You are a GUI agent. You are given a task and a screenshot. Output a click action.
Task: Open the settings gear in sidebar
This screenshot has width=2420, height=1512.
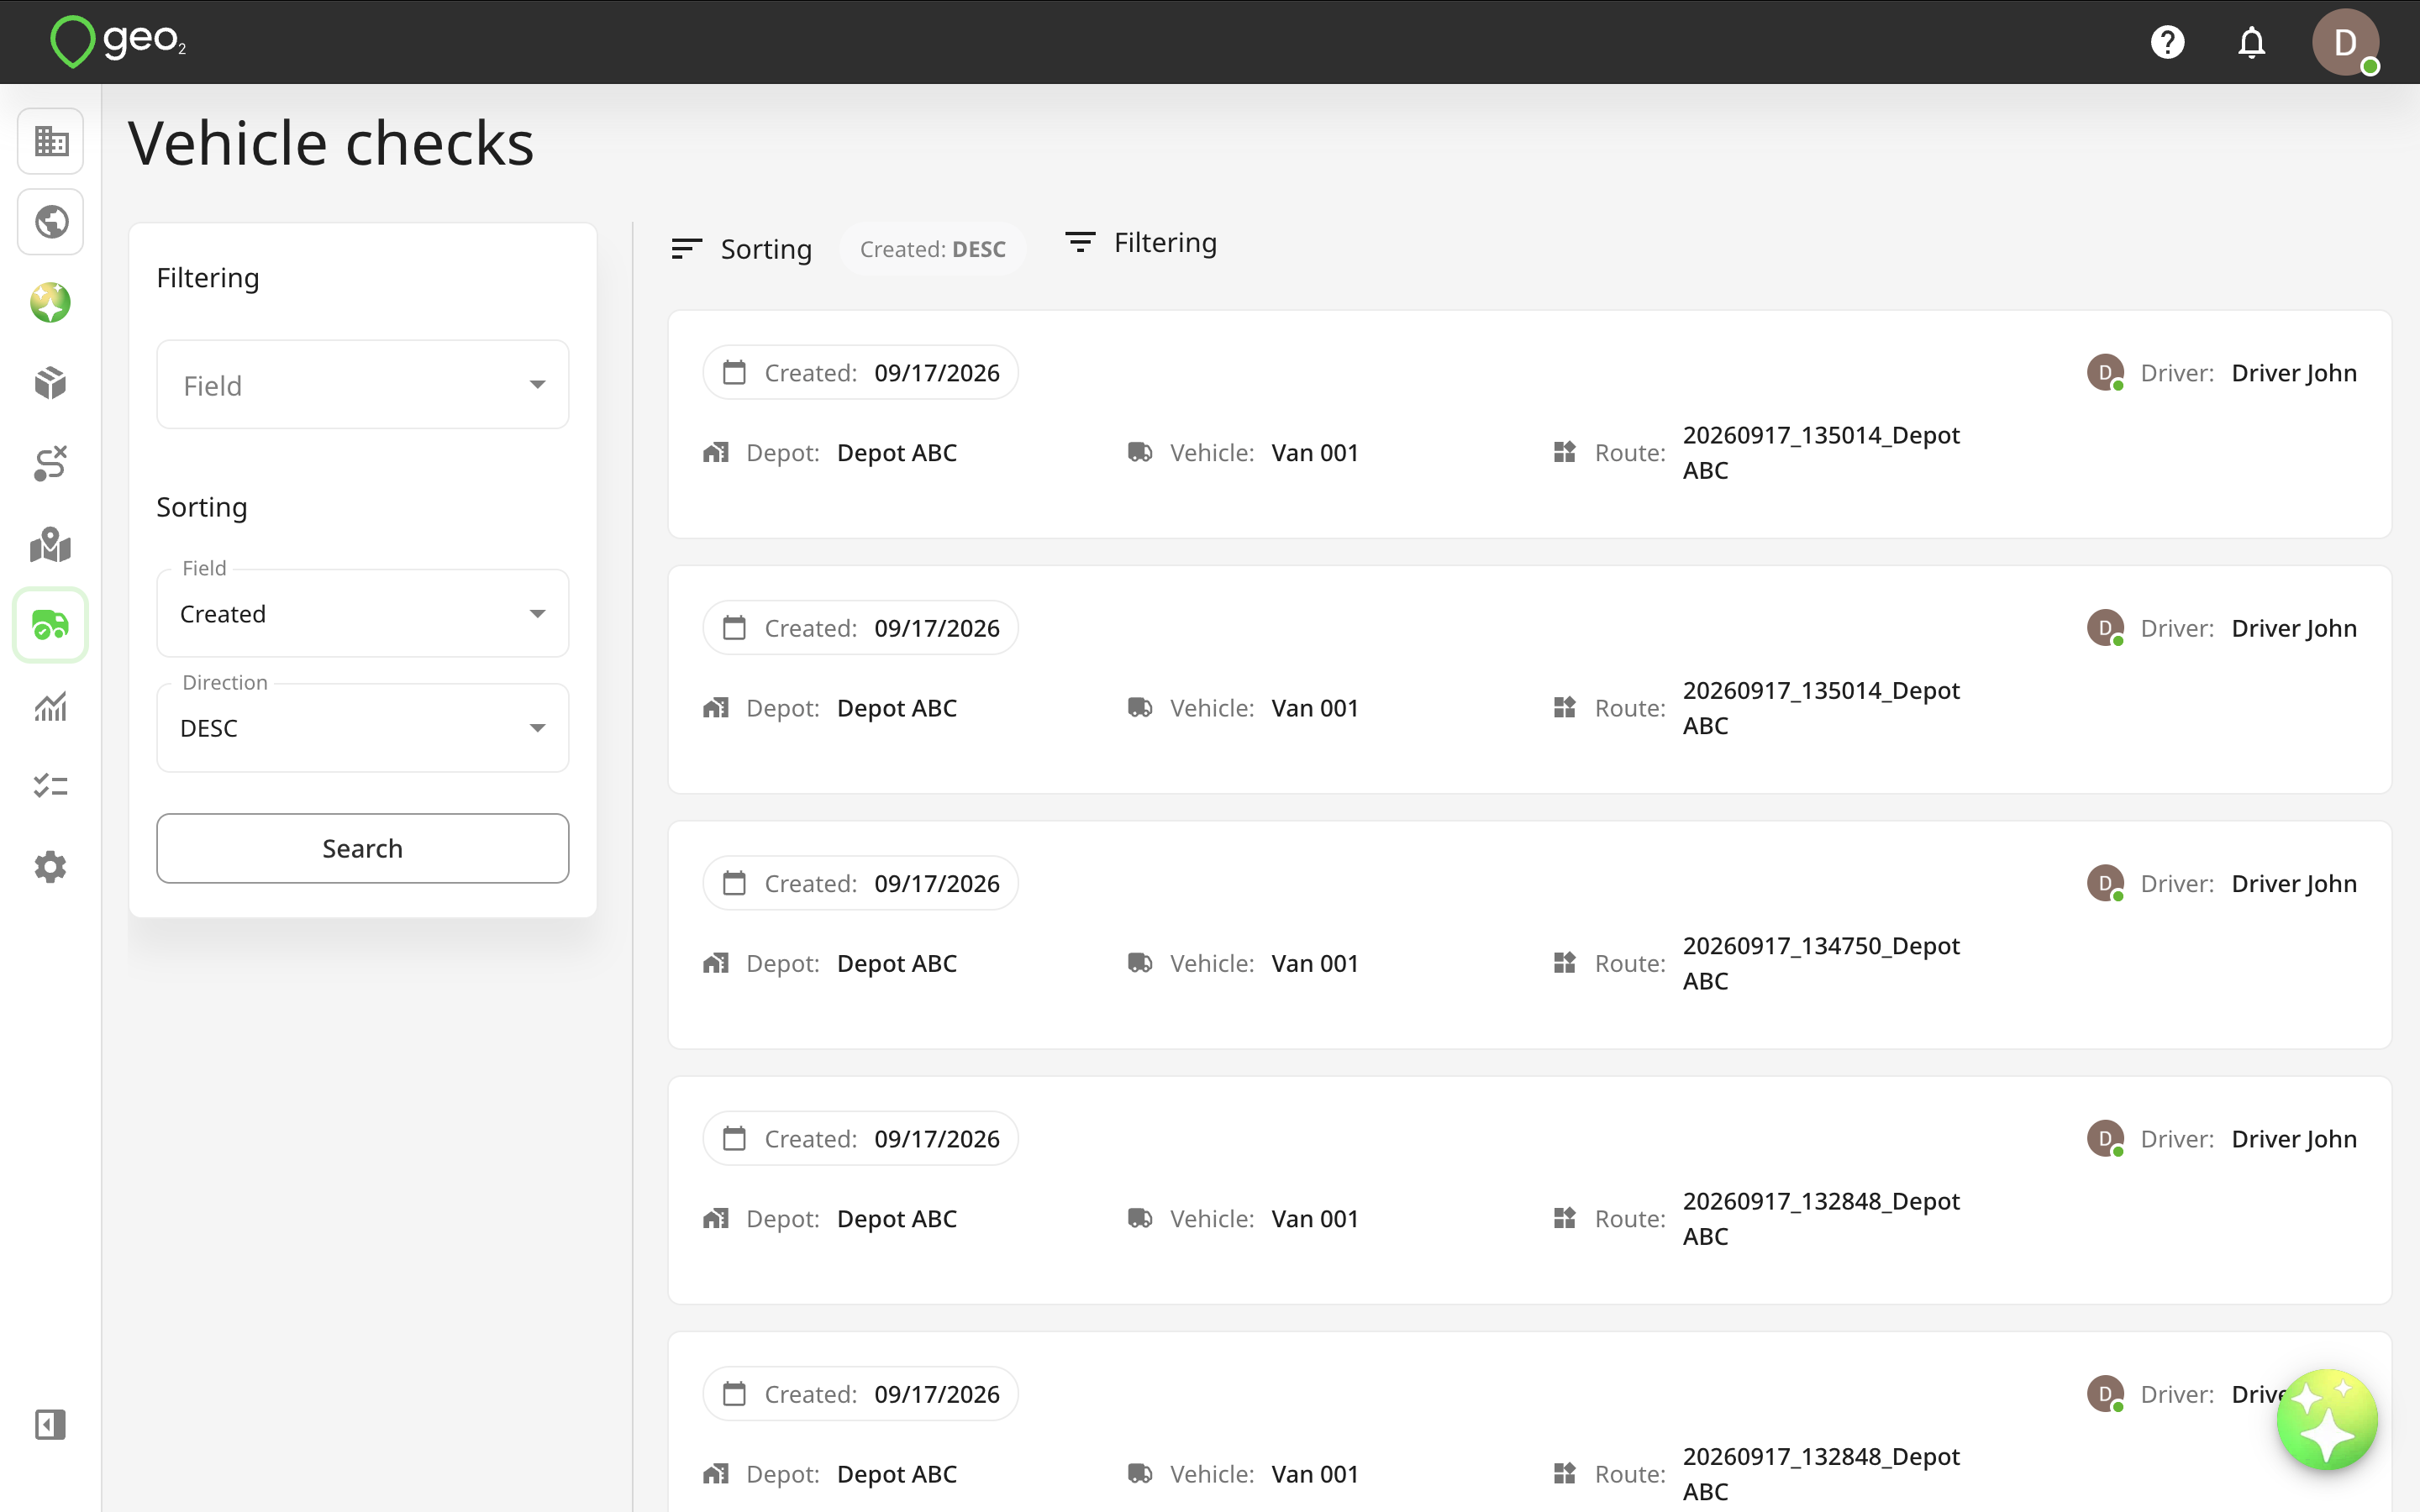click(x=51, y=867)
